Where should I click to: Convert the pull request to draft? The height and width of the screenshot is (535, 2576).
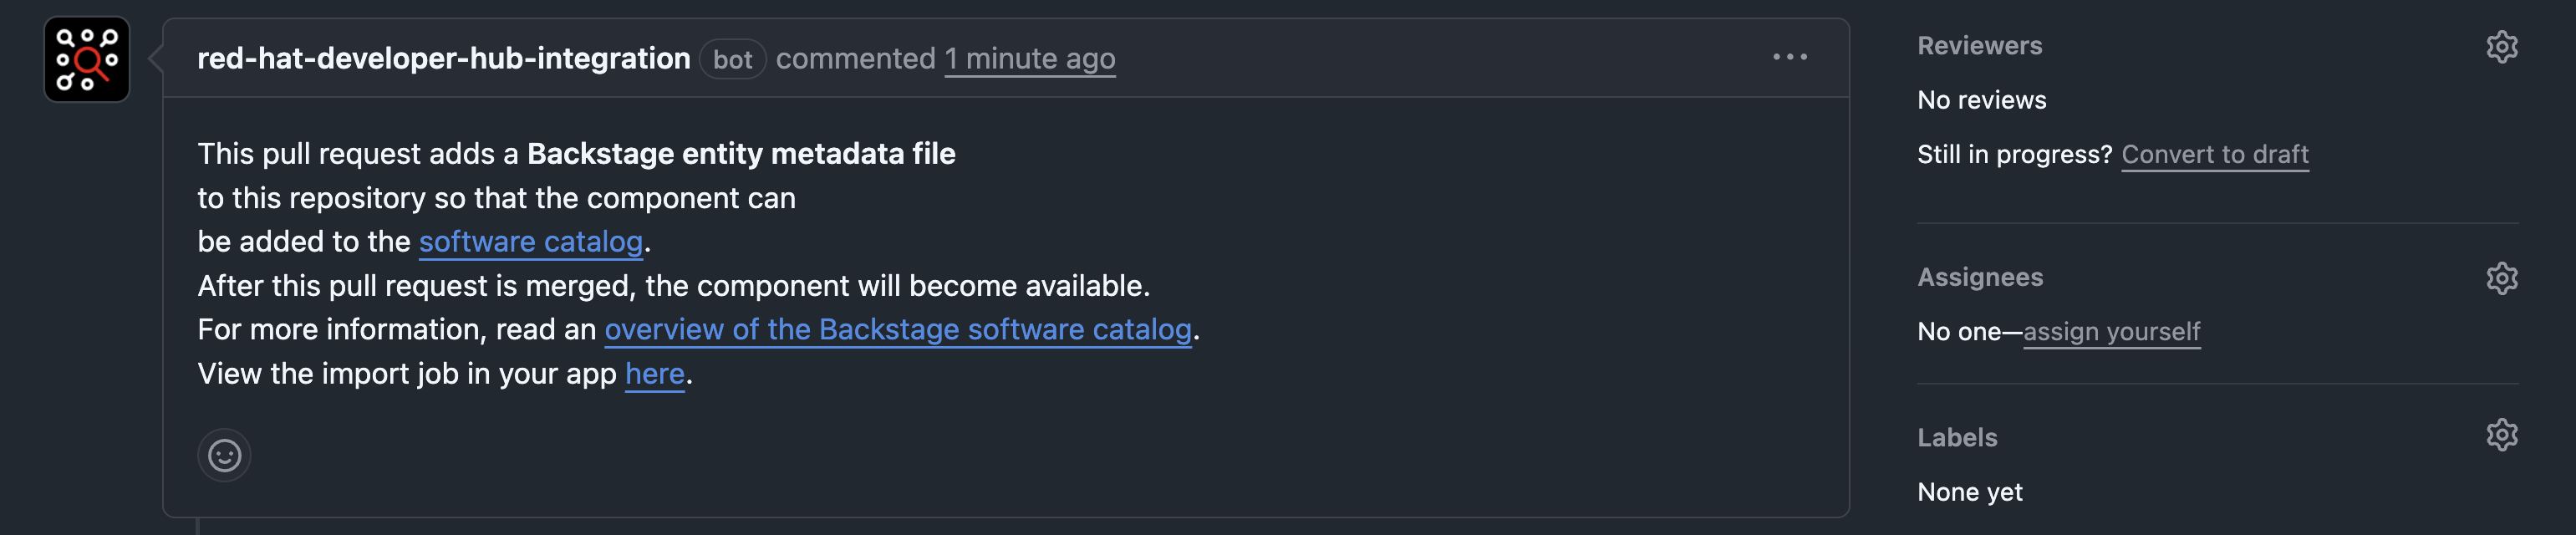pyautogui.click(x=2214, y=155)
